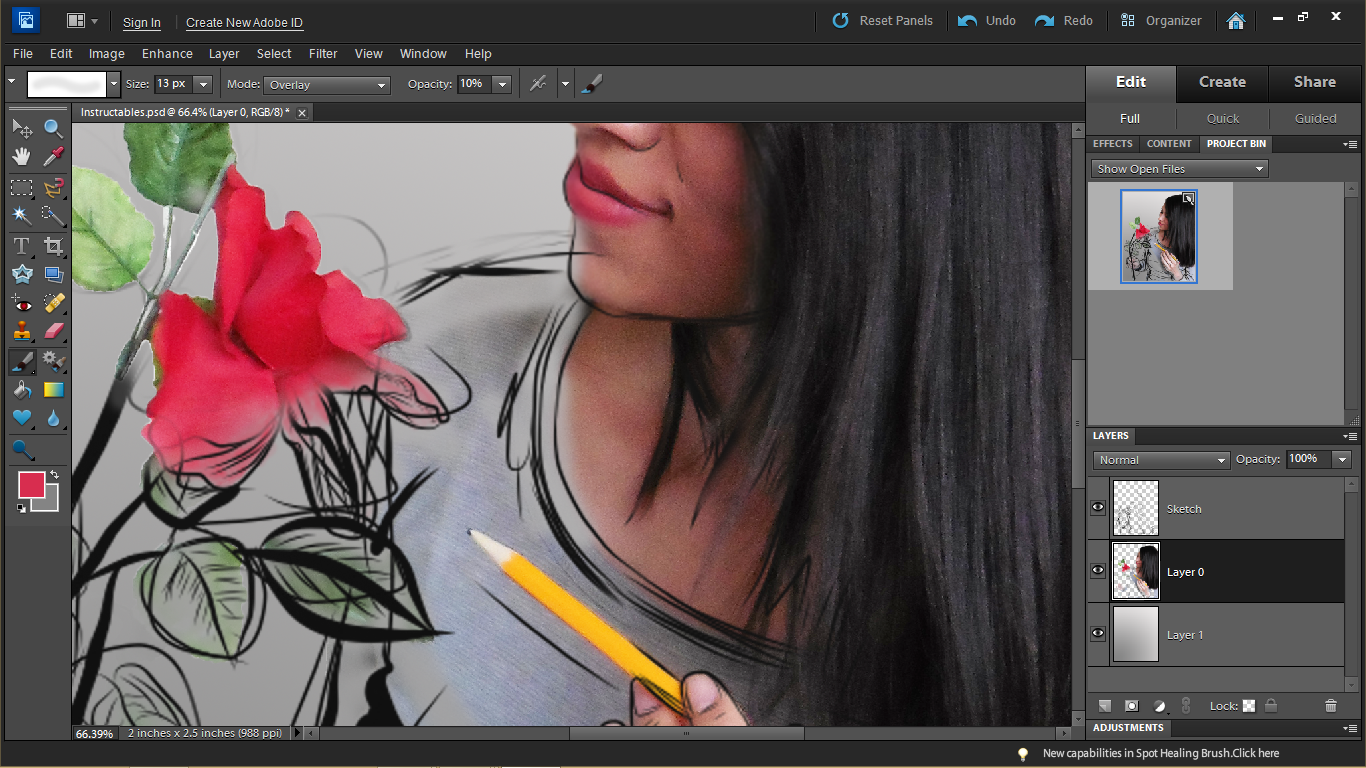Click the Reset Panels button

coord(882,20)
